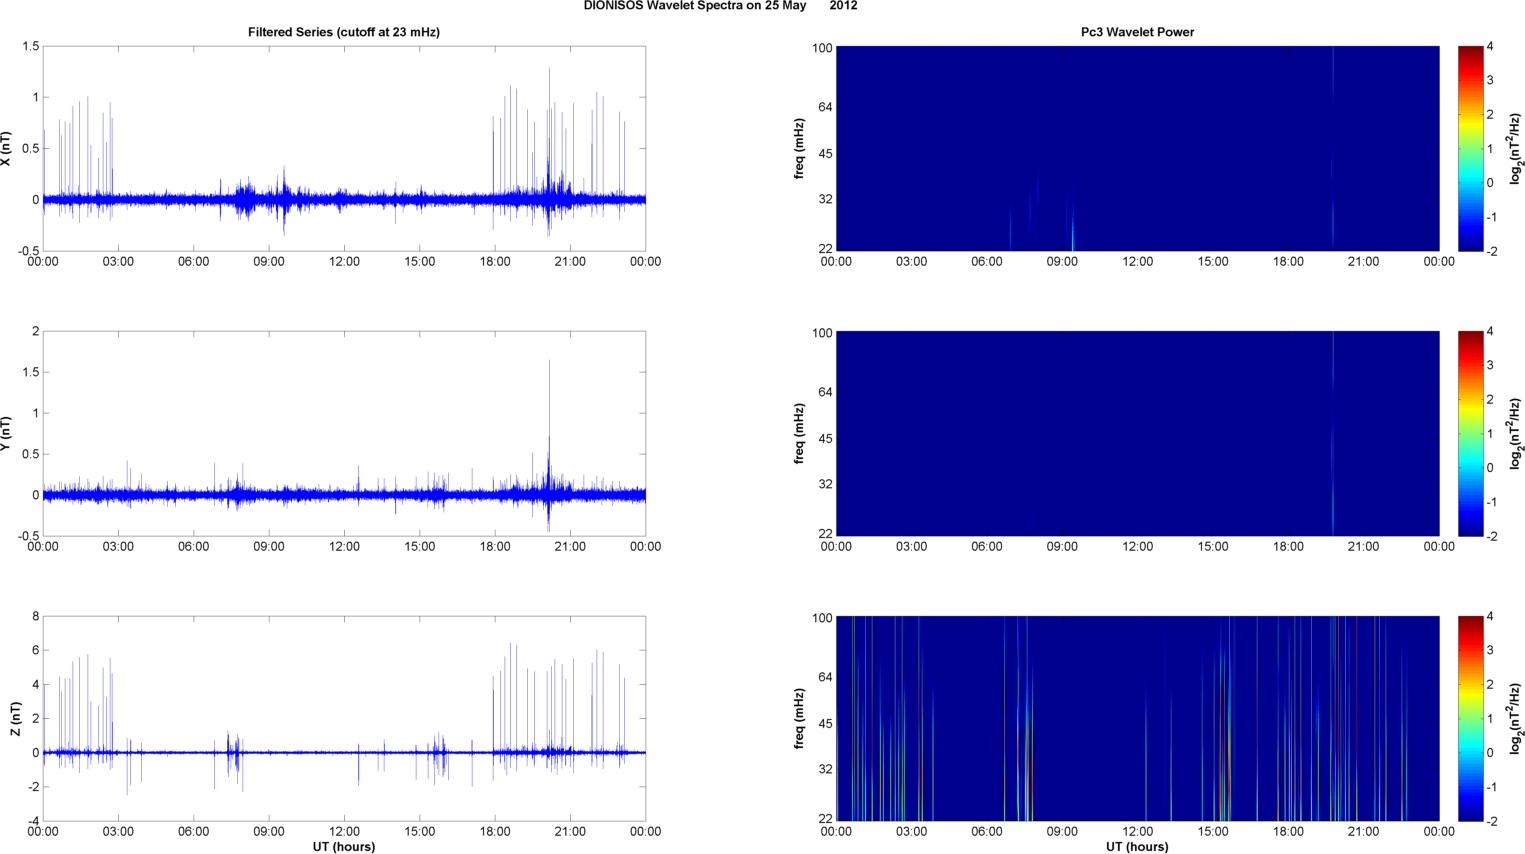Screen dimensions: 1525x854
Task: Click the 'freq (mHz)' label of the top spectrogram
Action: click(x=800, y=149)
